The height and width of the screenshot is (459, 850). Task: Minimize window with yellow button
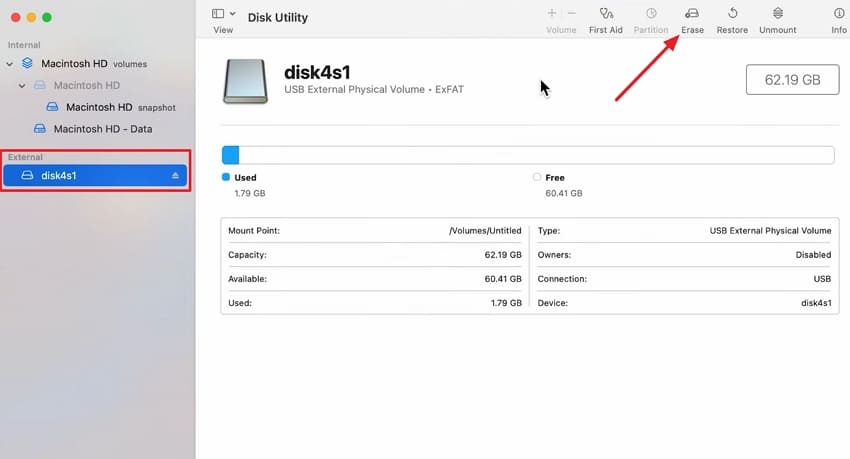[x=31, y=17]
